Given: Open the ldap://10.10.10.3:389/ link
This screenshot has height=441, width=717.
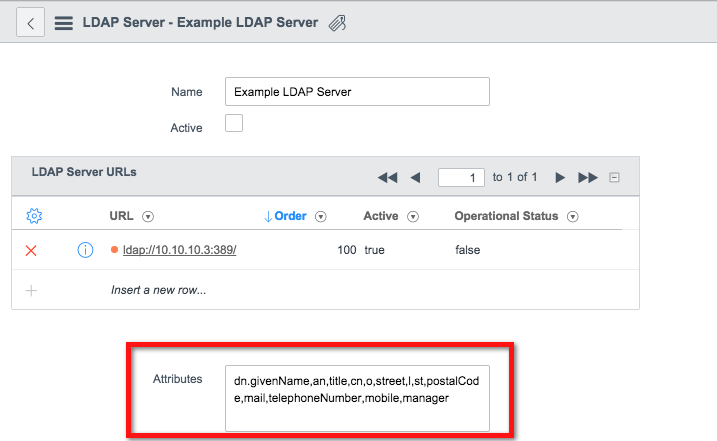Looking at the screenshot, I should pos(179,250).
